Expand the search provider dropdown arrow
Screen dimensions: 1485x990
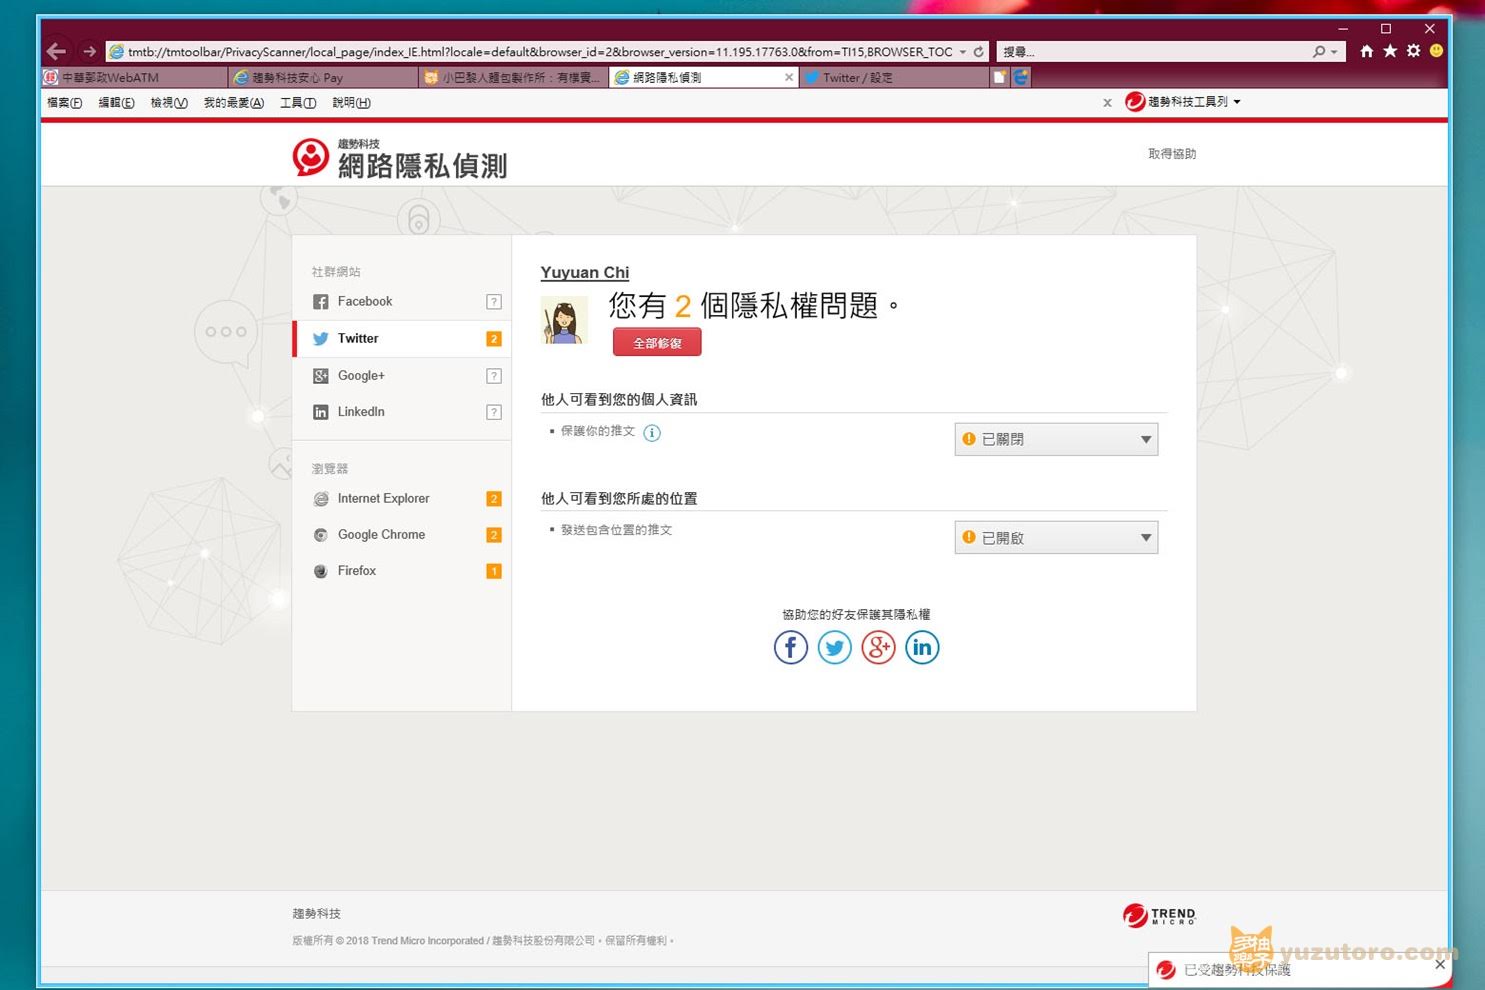tap(1334, 51)
